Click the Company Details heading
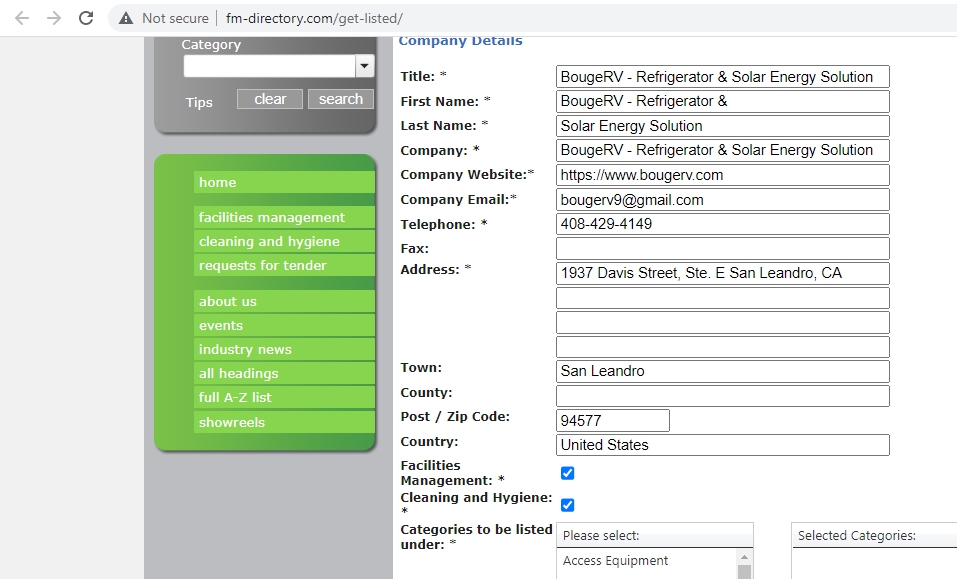This screenshot has width=957, height=579. [x=460, y=41]
